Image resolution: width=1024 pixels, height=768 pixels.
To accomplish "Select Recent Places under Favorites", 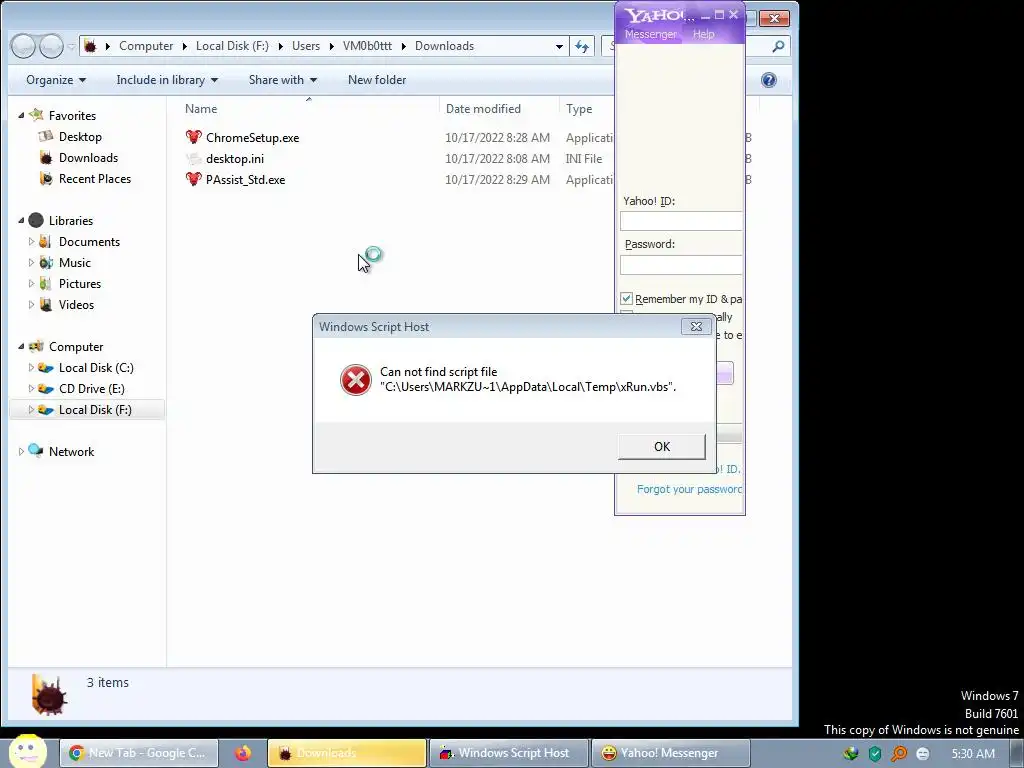I will coord(95,178).
